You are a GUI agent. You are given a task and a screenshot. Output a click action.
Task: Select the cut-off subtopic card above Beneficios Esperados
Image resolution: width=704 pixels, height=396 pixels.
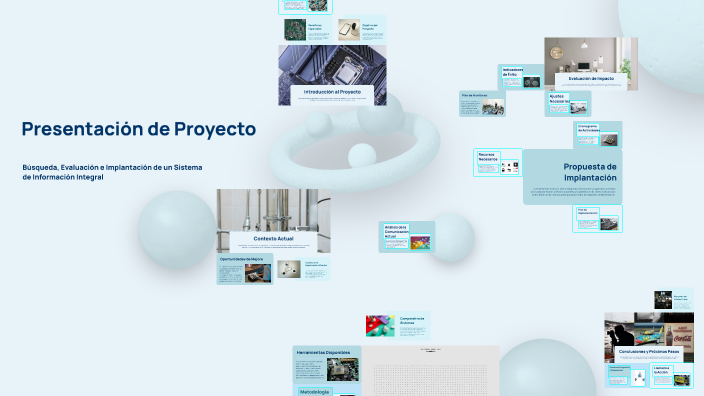pyautogui.click(x=305, y=7)
